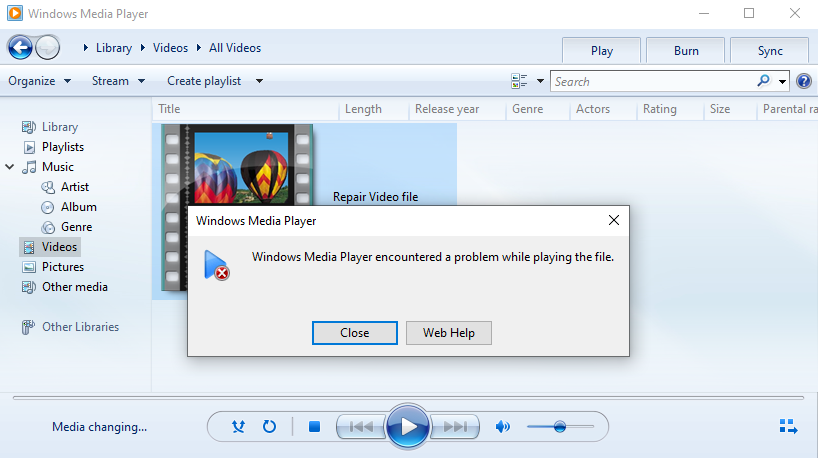
Task: Toggle repeat playback
Action: pos(269,427)
